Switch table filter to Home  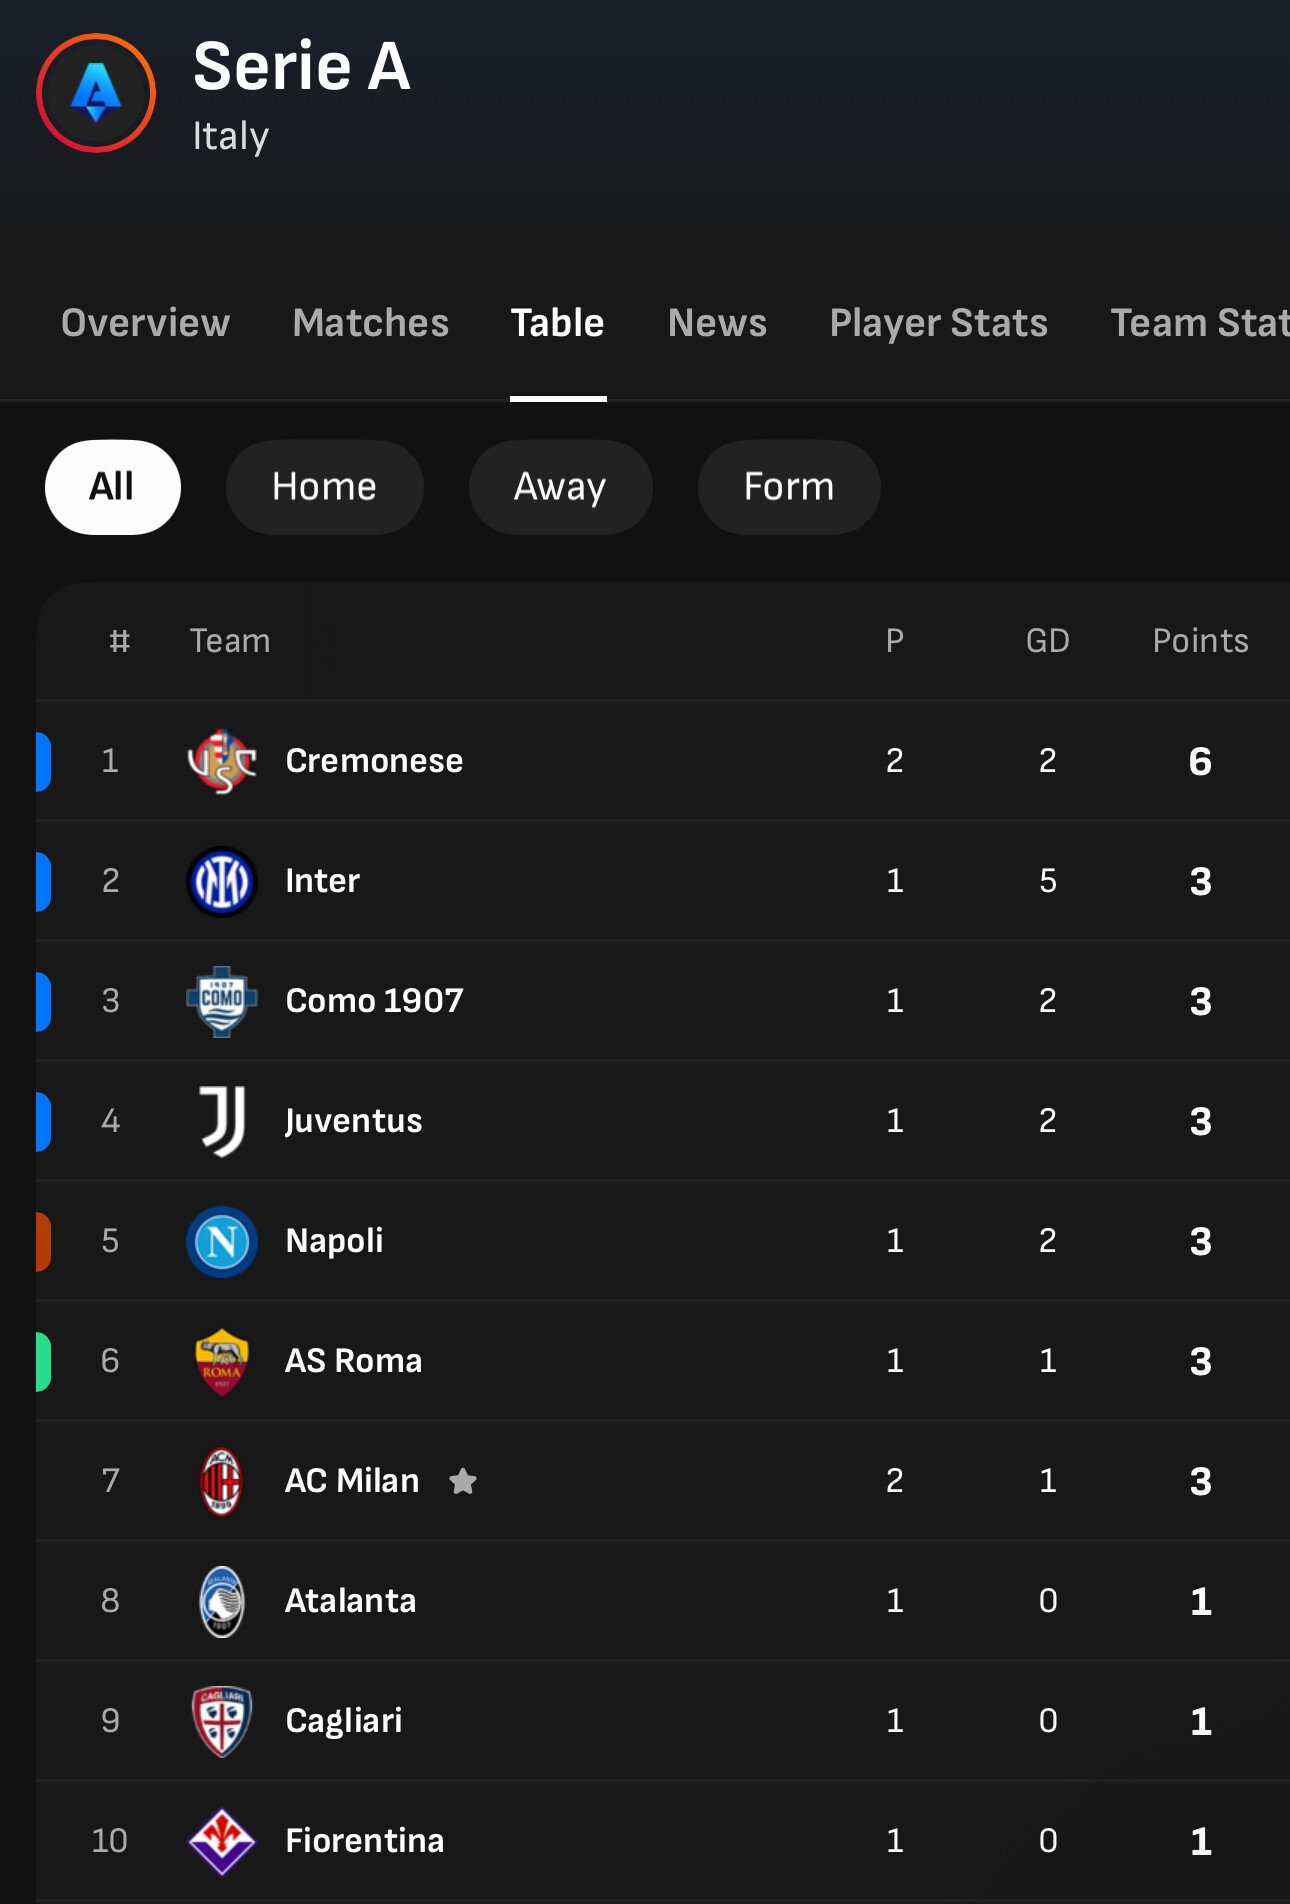pyautogui.click(x=324, y=487)
